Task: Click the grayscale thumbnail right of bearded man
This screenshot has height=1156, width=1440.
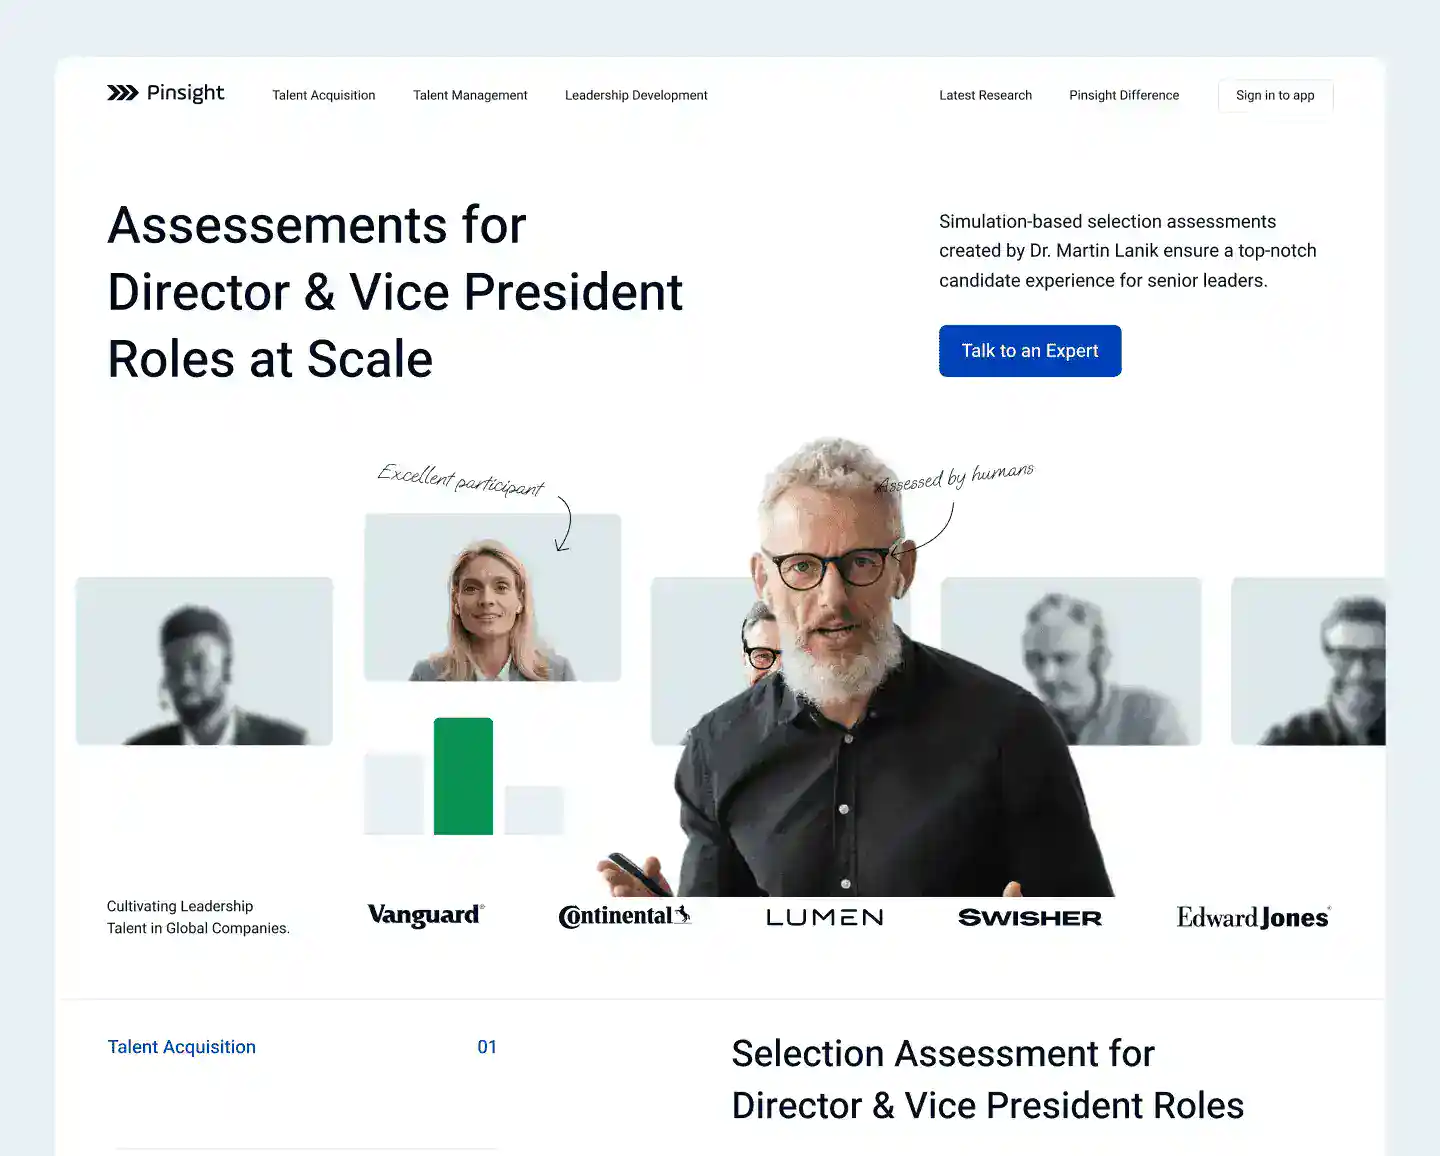Action: pyautogui.click(x=1071, y=661)
